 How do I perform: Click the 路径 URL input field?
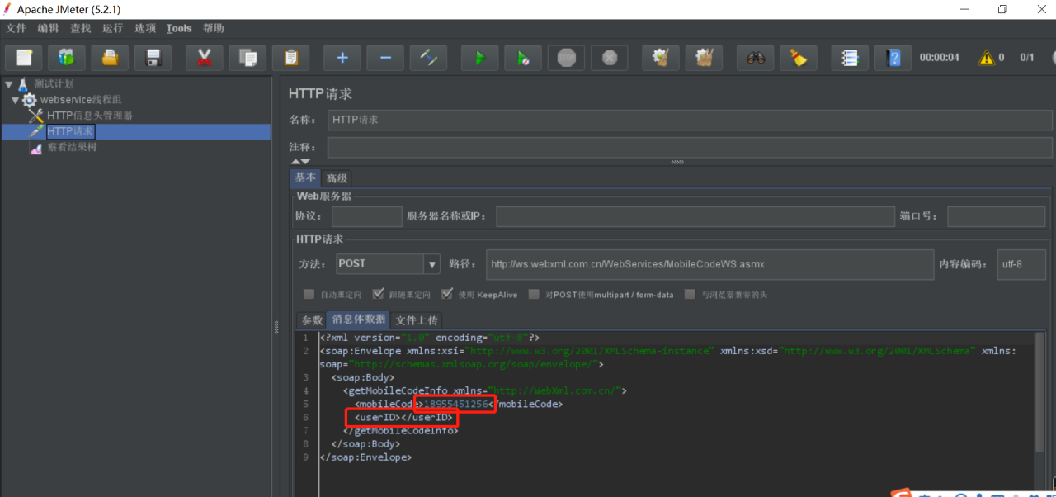tap(709, 264)
